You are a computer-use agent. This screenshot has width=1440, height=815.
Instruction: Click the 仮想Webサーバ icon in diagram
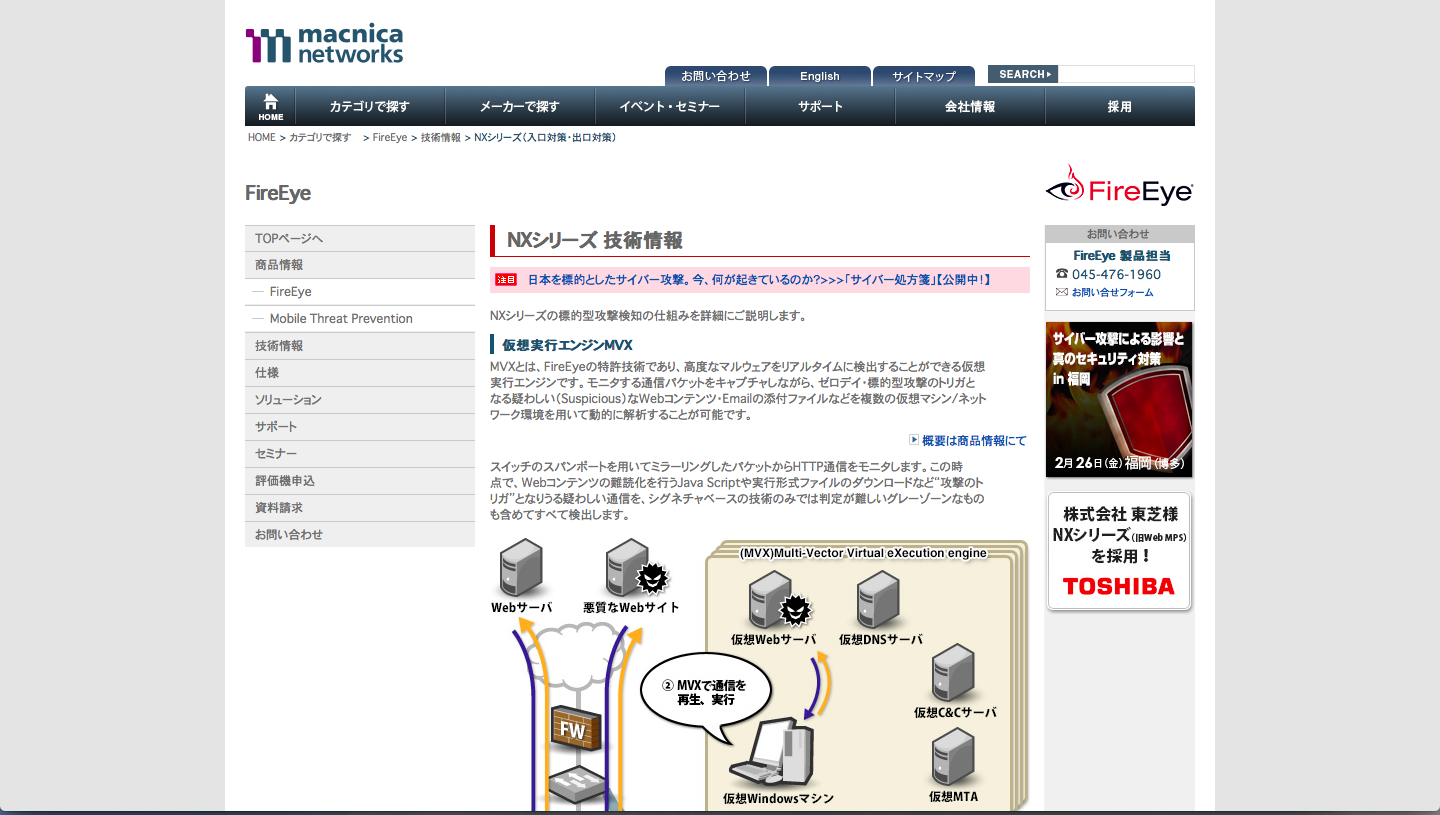point(779,599)
